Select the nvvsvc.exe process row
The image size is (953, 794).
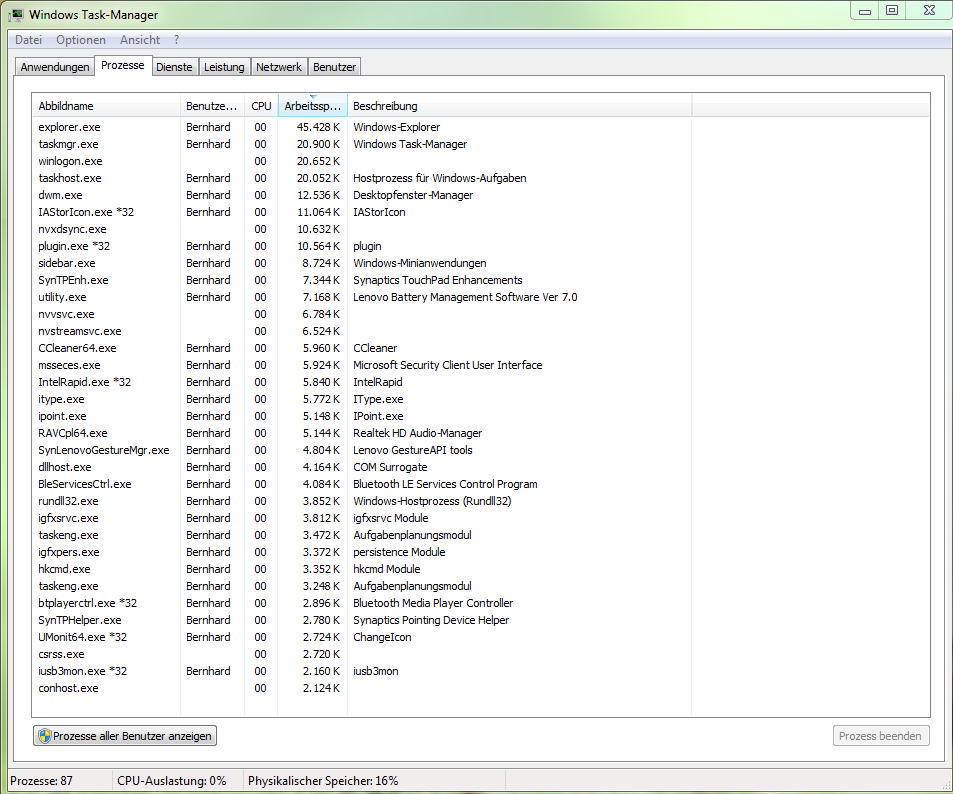click(x=362, y=314)
